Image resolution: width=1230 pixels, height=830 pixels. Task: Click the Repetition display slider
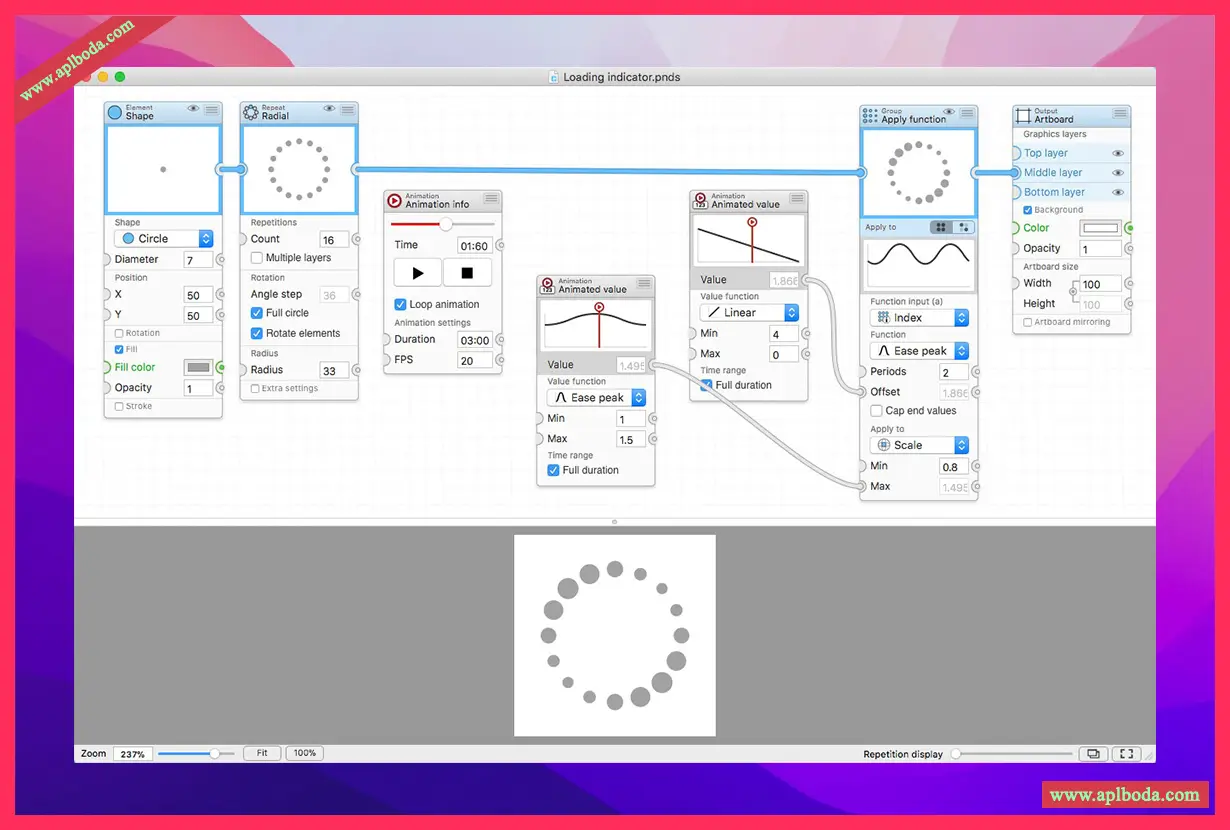click(x=1010, y=754)
